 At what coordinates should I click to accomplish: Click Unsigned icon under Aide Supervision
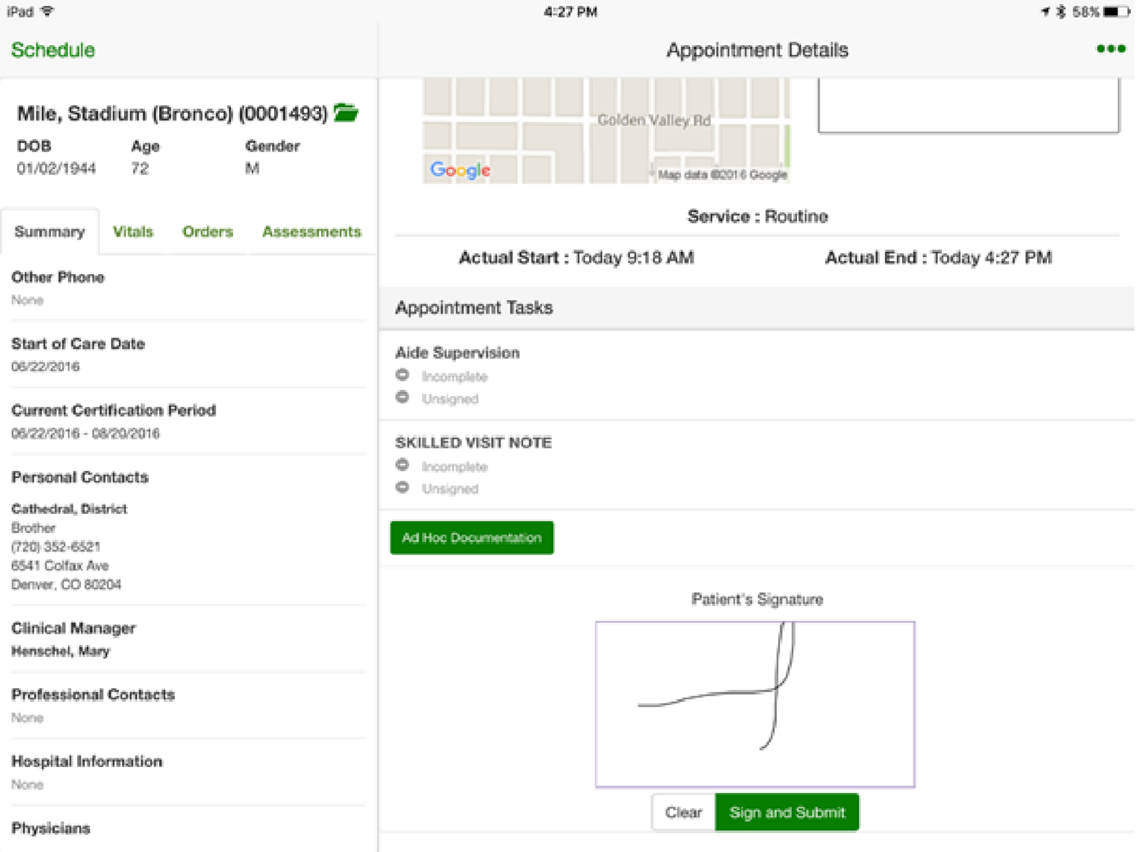403,398
